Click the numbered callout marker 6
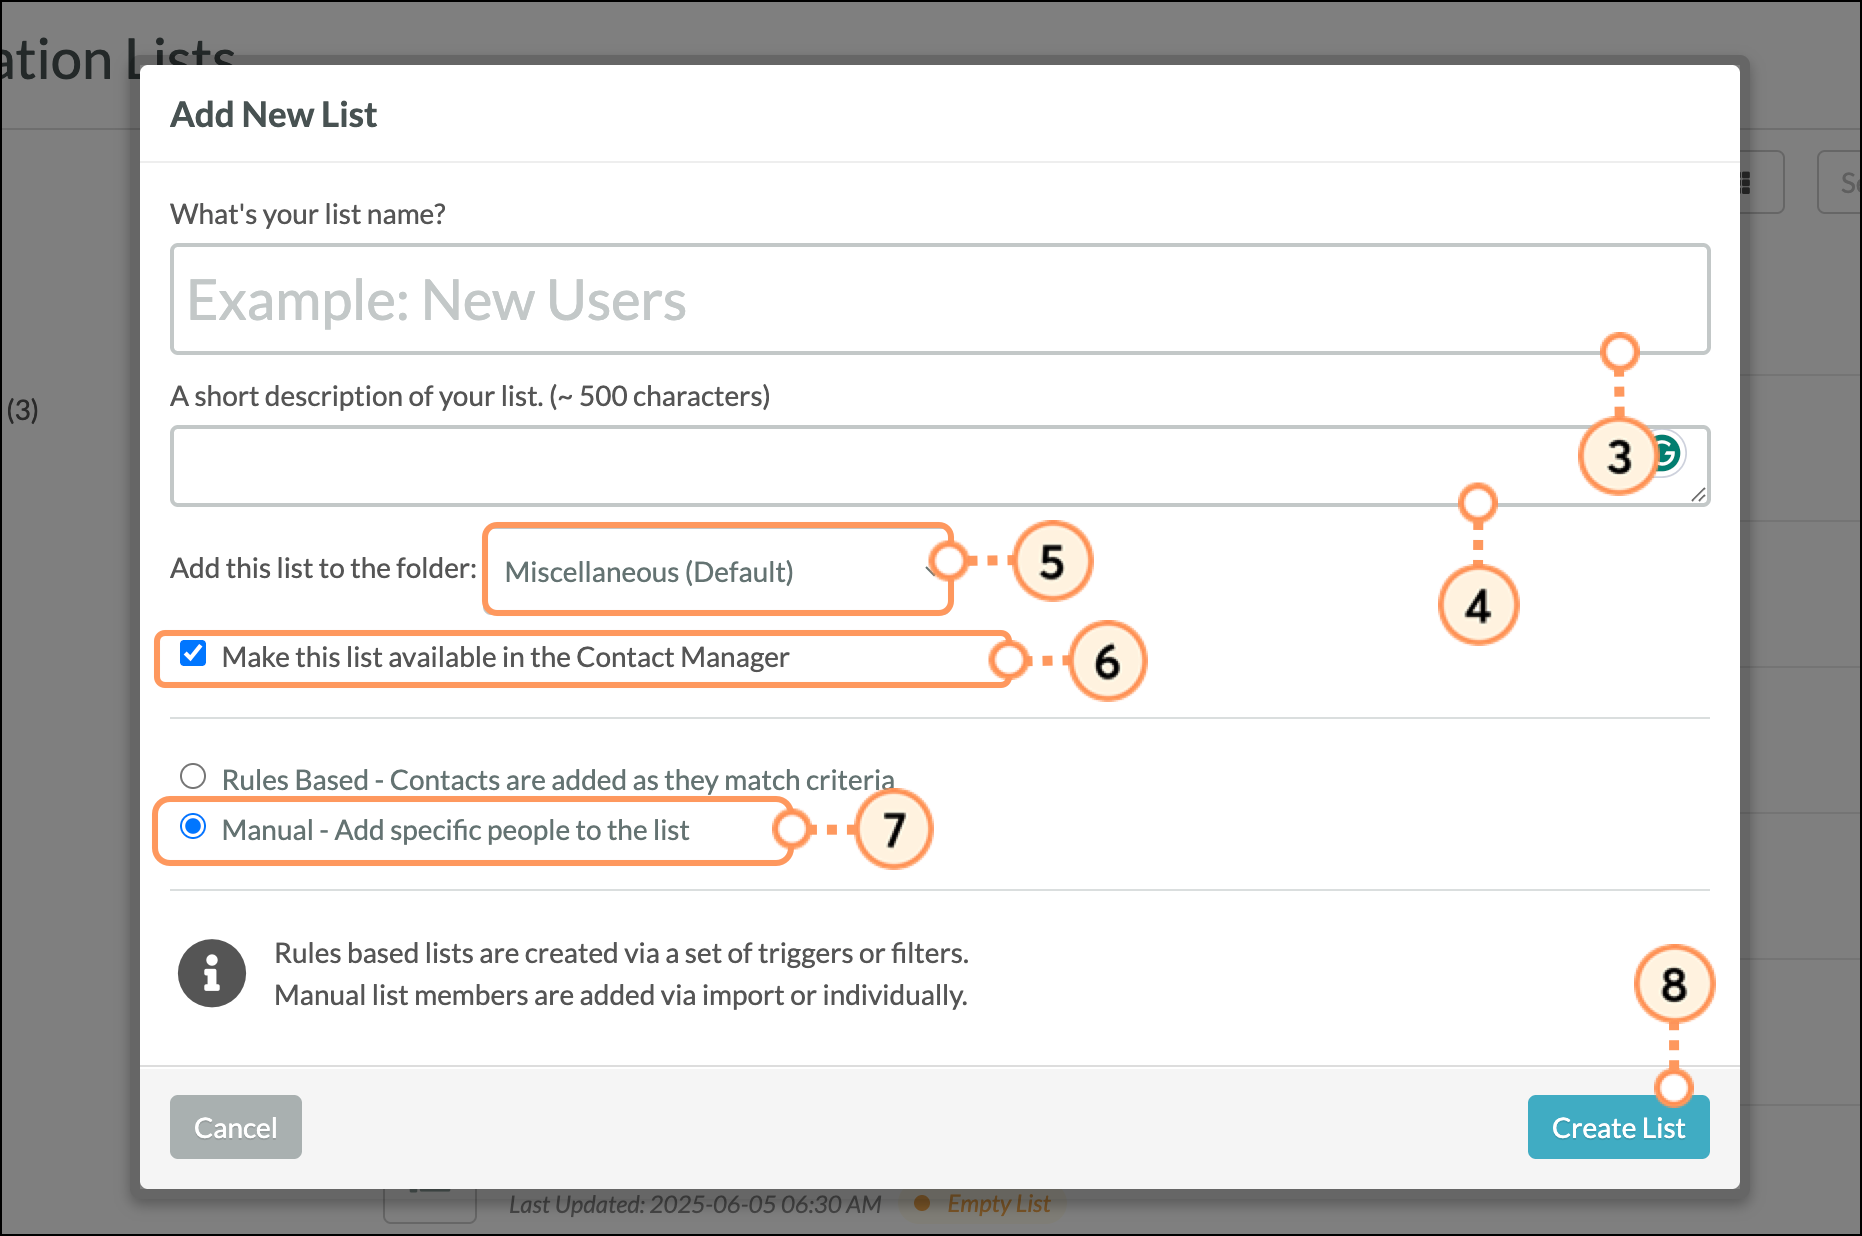 (x=1107, y=662)
